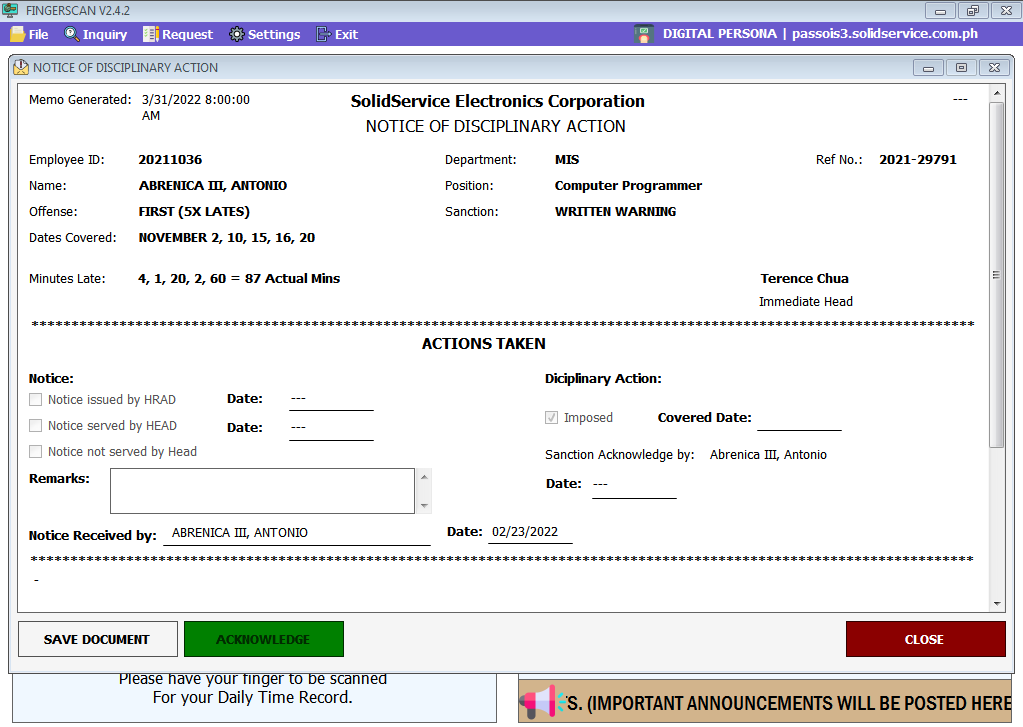The width and height of the screenshot is (1023, 727).
Task: Click the green ACKNOWLEDGE button
Action: point(264,639)
